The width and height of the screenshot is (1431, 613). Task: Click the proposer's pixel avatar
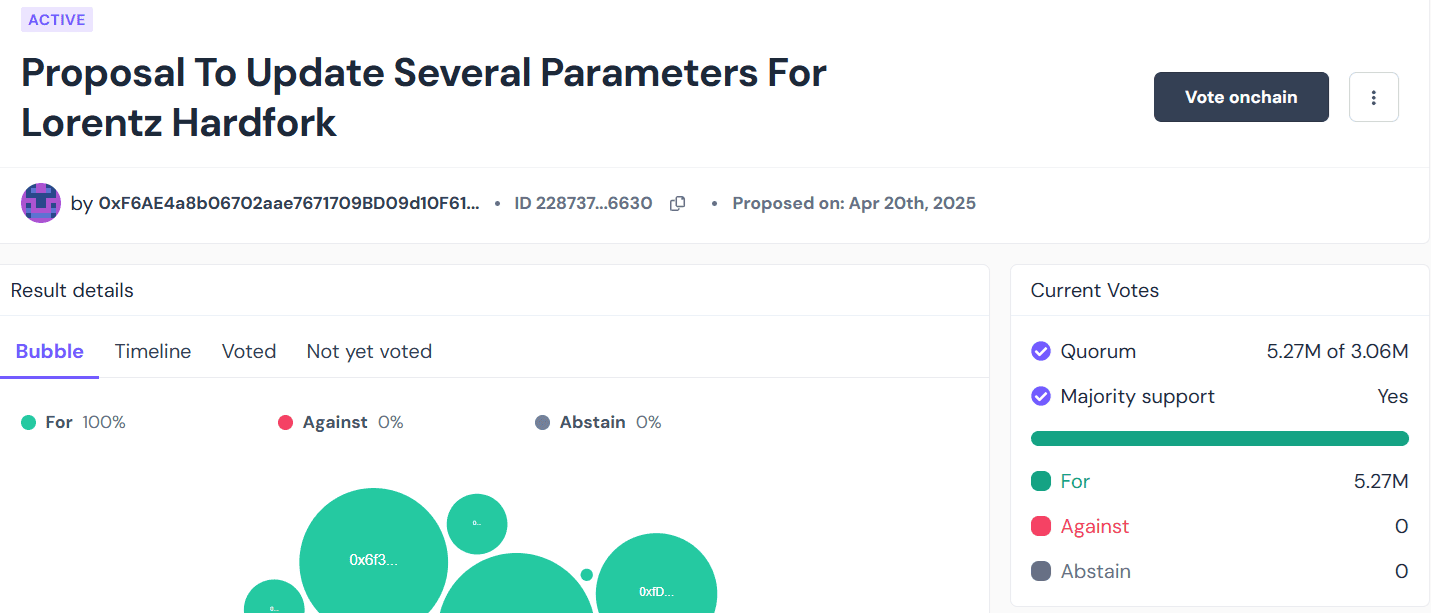(x=41, y=203)
